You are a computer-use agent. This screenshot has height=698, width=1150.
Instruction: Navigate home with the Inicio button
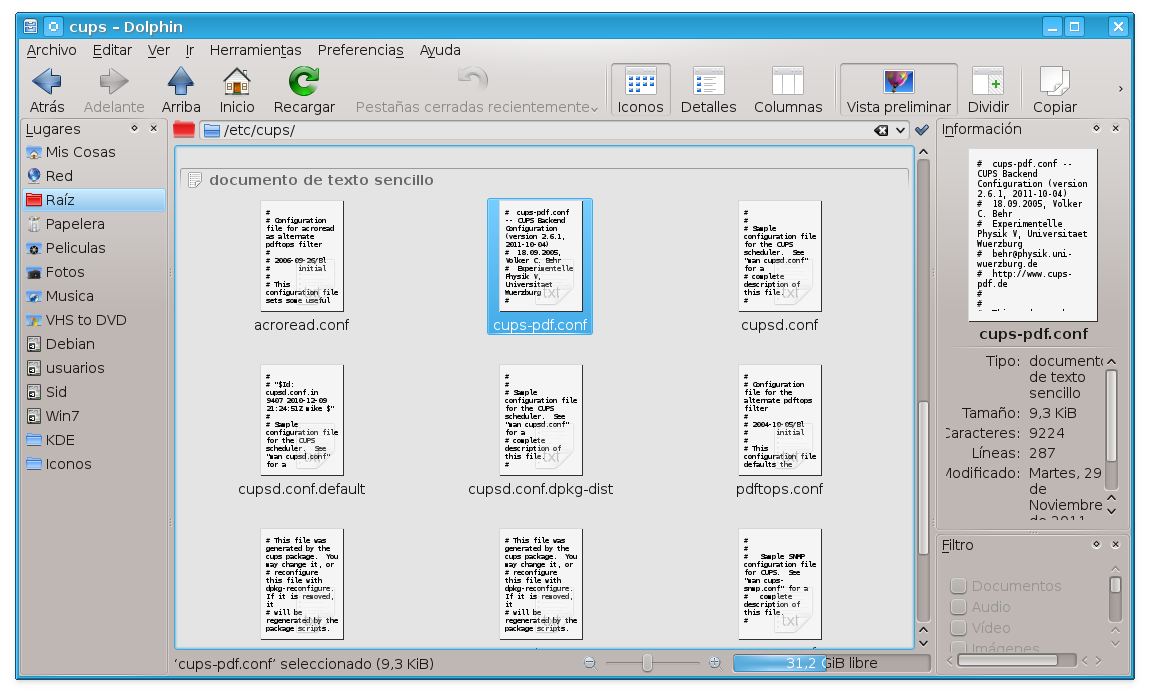click(x=236, y=88)
